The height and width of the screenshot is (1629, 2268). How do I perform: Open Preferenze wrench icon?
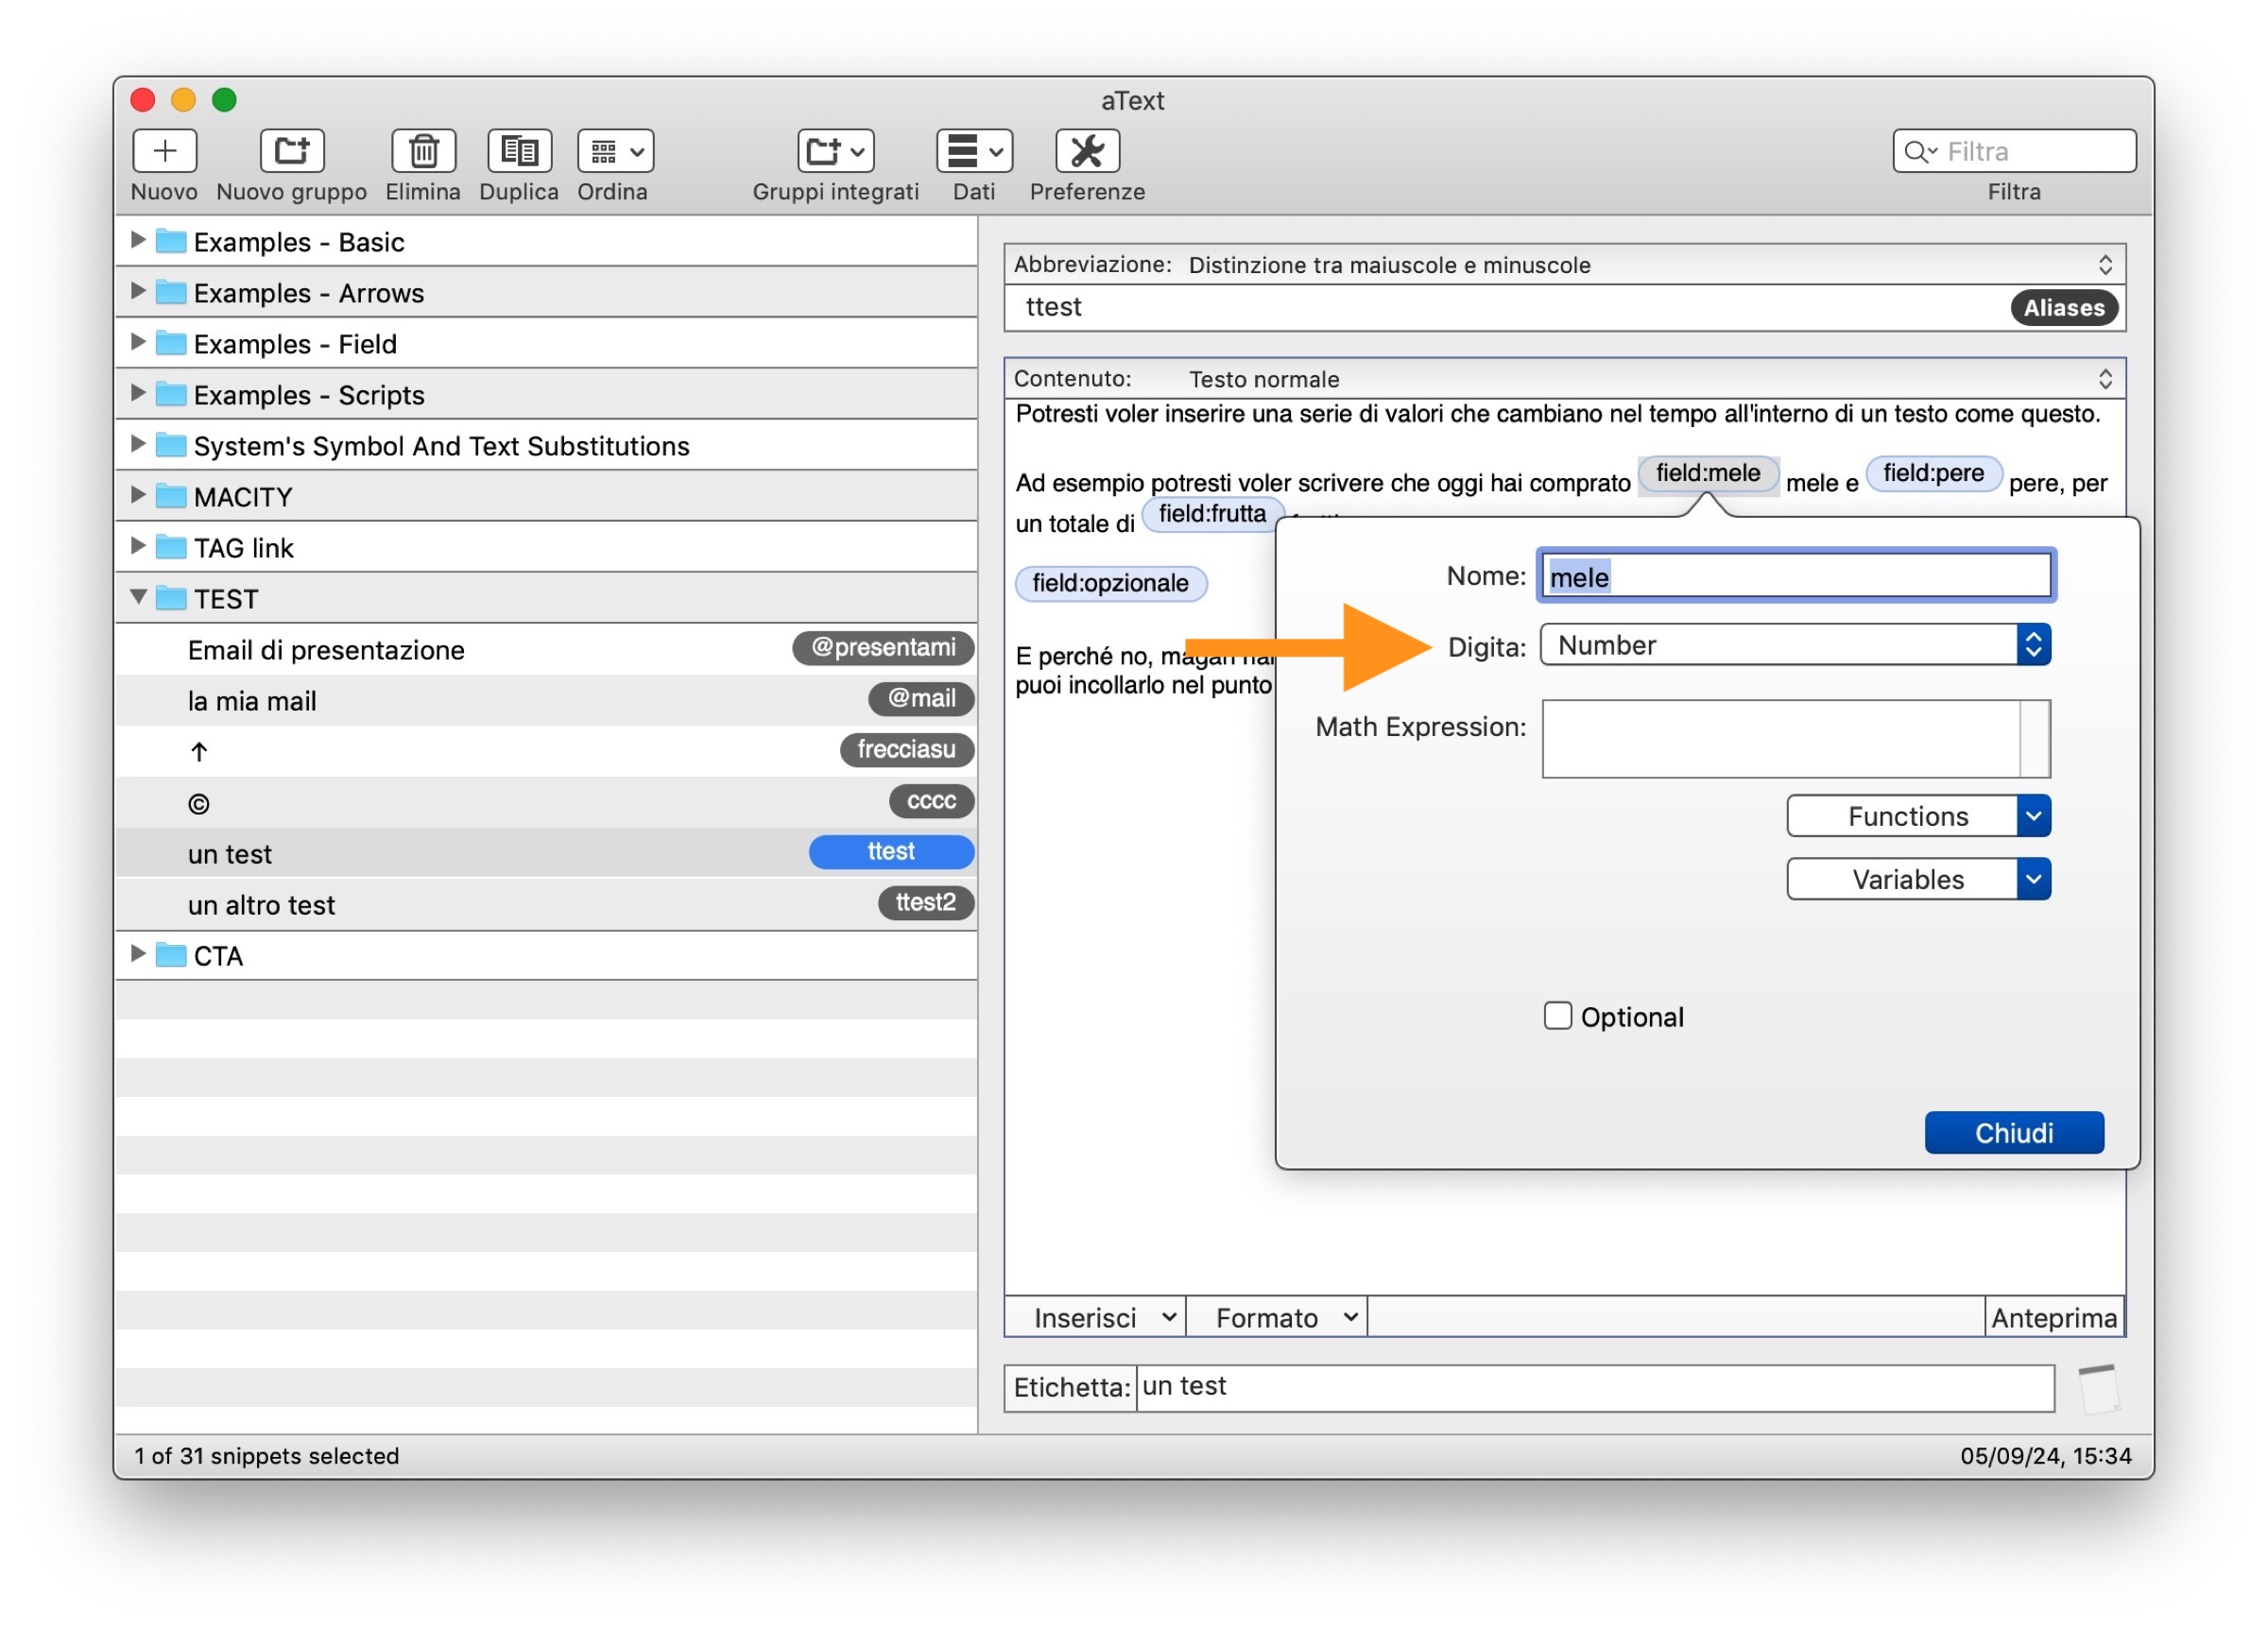coord(1086,151)
